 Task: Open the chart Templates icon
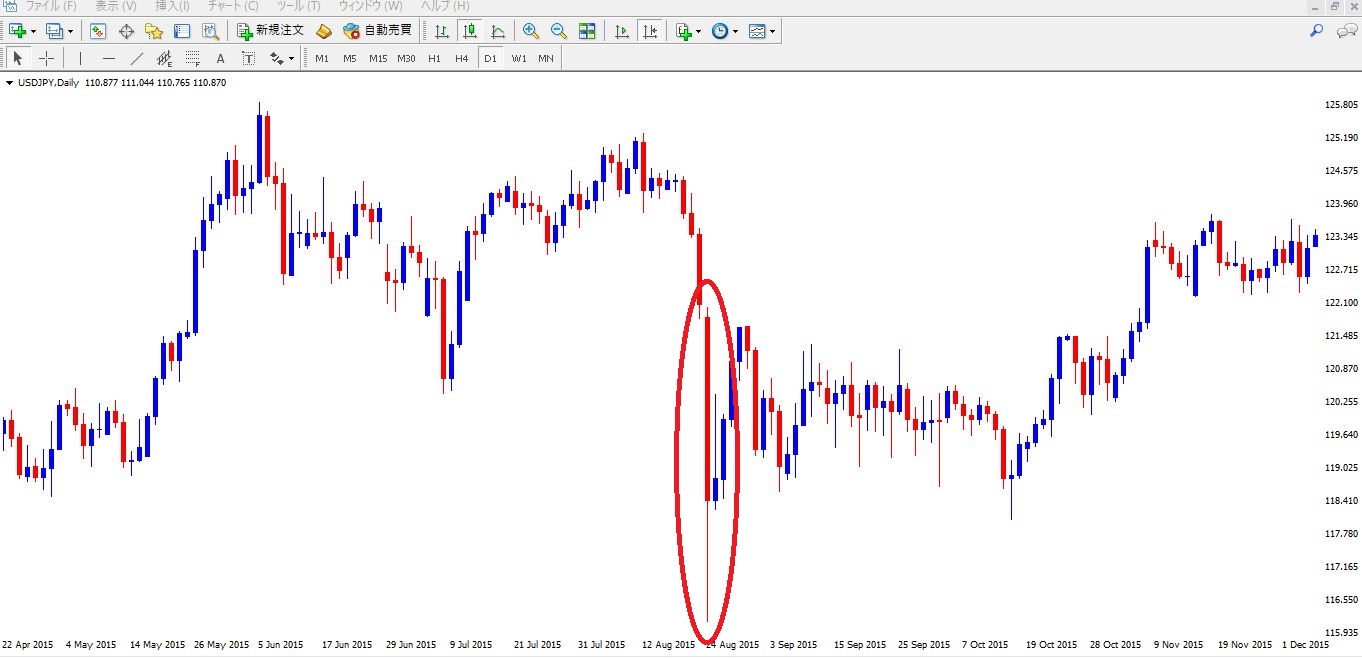click(757, 31)
